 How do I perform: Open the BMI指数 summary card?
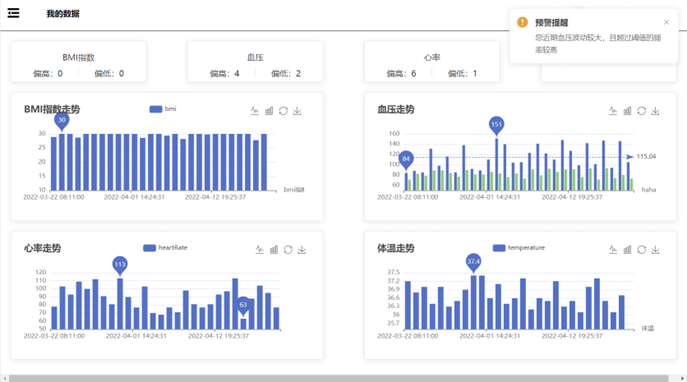point(78,62)
